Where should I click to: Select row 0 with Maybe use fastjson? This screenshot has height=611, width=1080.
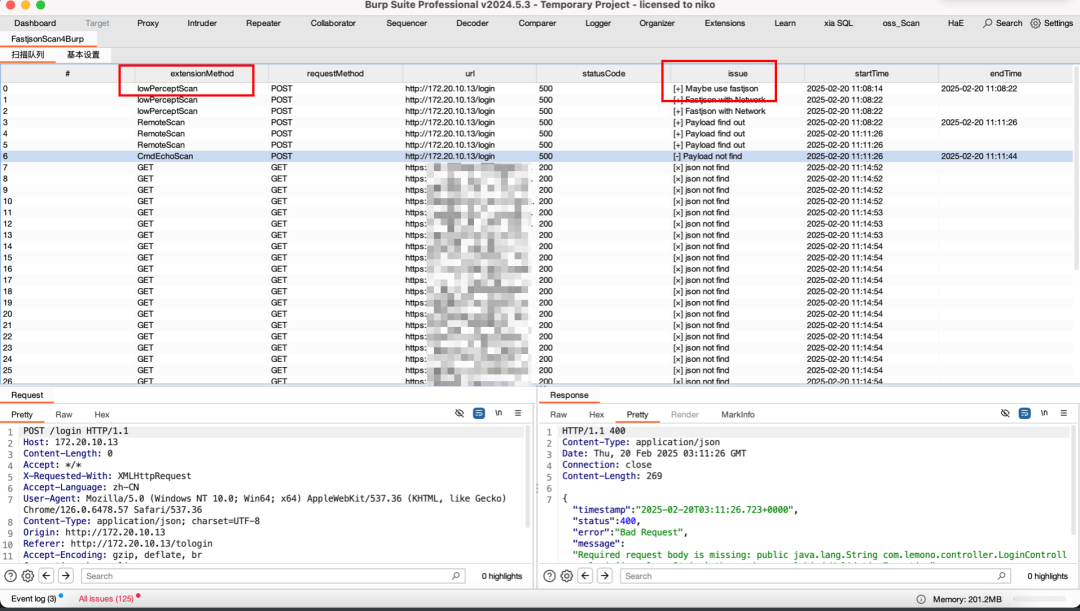[x=537, y=88]
